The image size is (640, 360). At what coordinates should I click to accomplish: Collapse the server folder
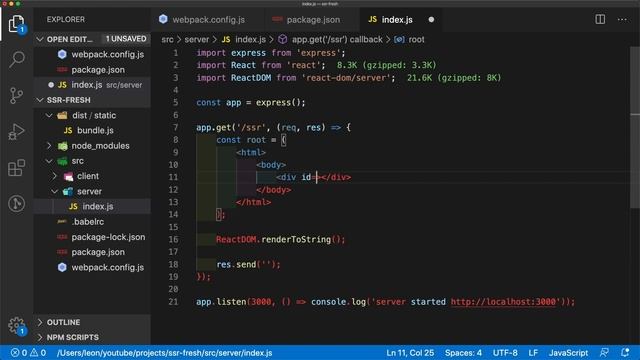(92, 191)
